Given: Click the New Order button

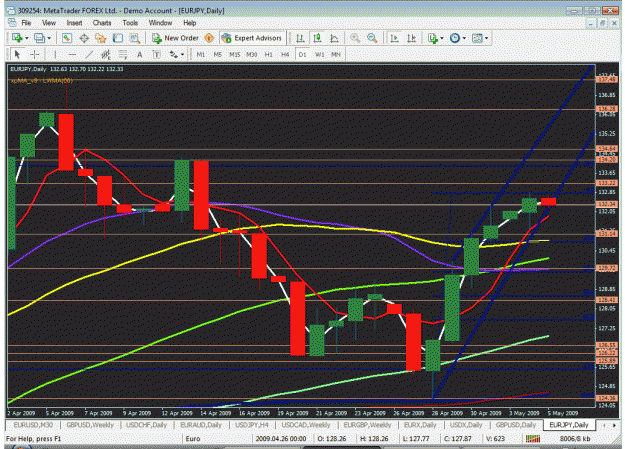Looking at the screenshot, I should tap(175, 38).
